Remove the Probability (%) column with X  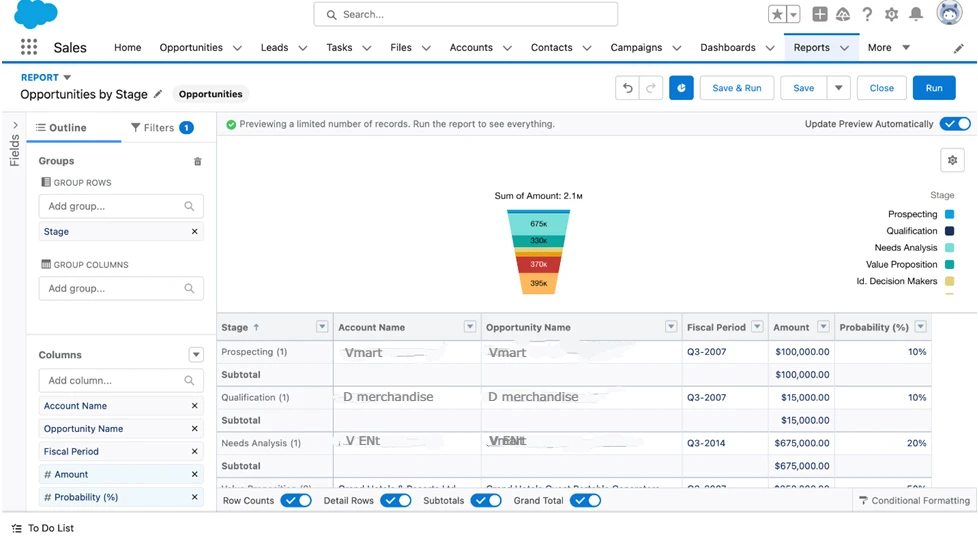pyautogui.click(x=195, y=497)
